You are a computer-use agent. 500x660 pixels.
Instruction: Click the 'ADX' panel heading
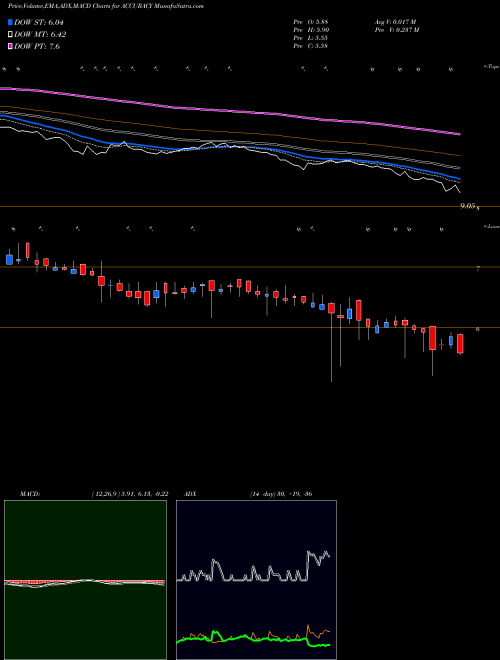click(190, 494)
